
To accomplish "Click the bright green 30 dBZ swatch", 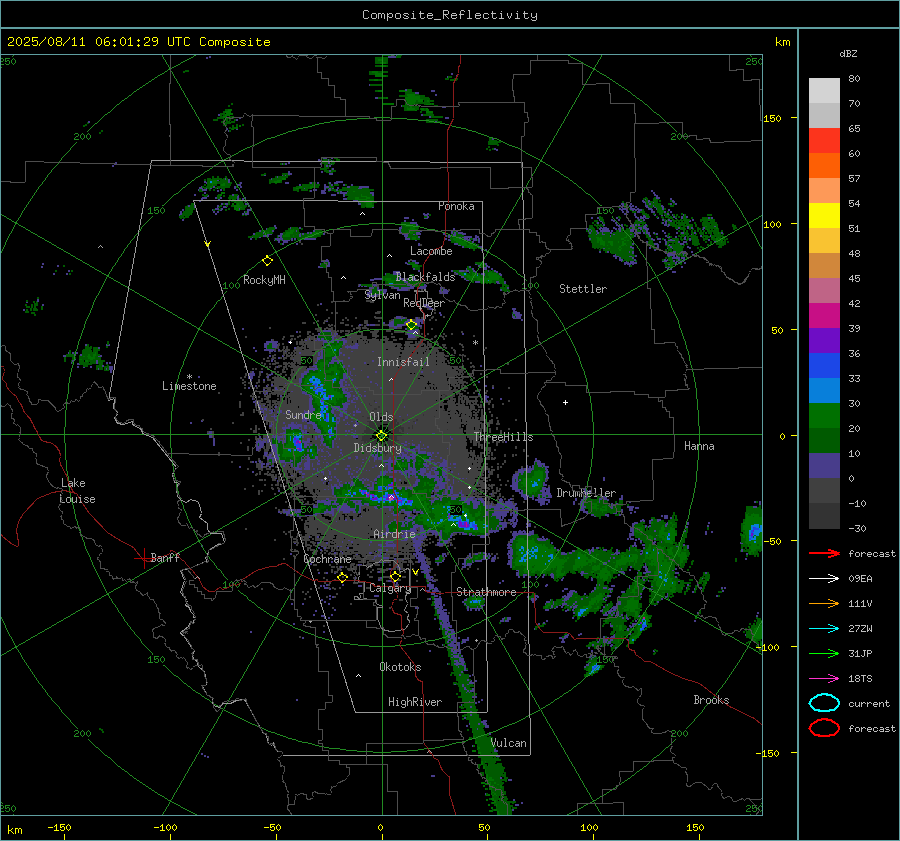I will (x=824, y=416).
